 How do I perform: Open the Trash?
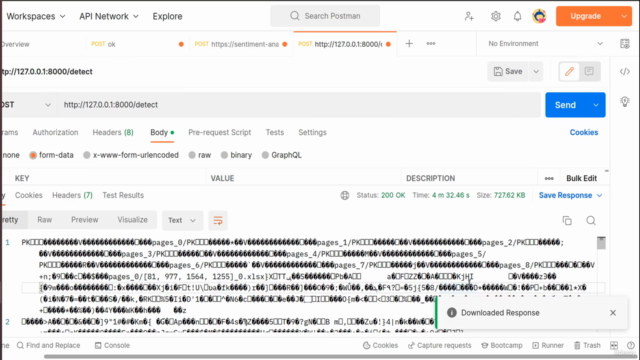coord(587,345)
